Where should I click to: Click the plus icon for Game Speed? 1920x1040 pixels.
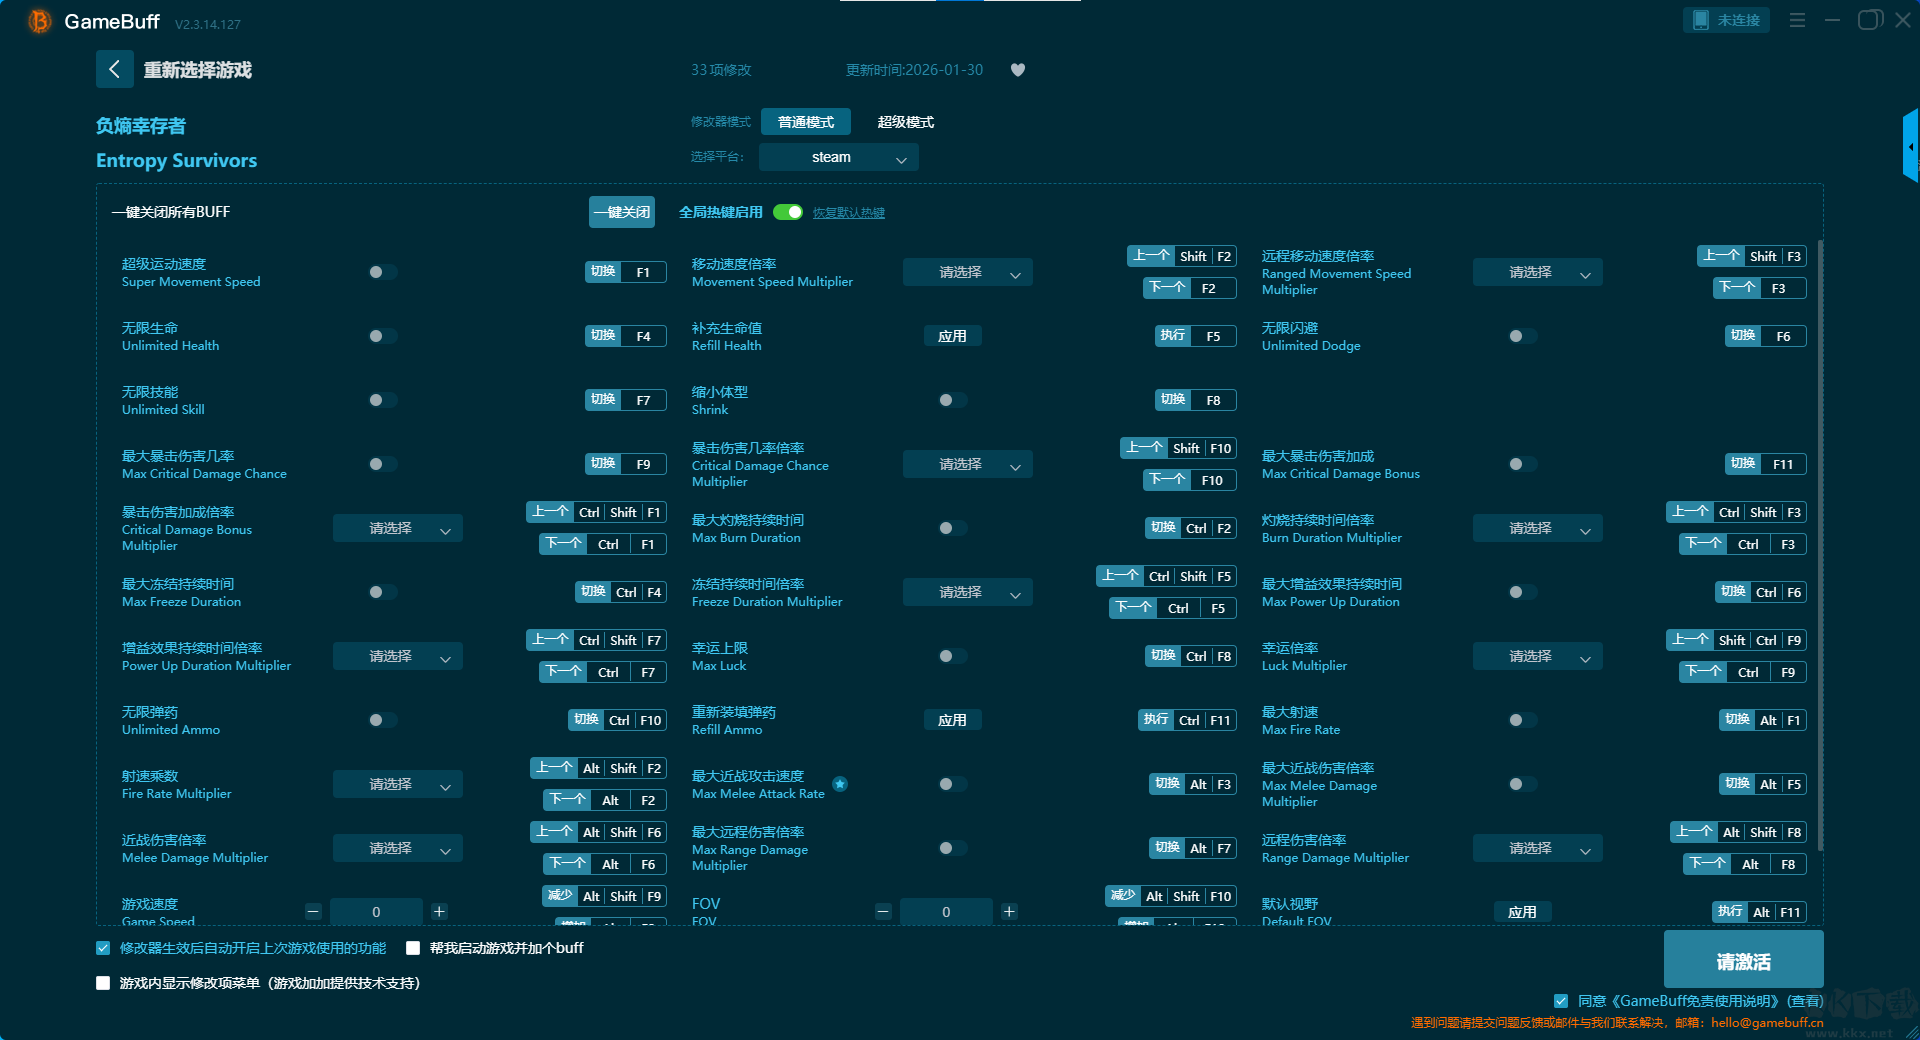click(439, 911)
